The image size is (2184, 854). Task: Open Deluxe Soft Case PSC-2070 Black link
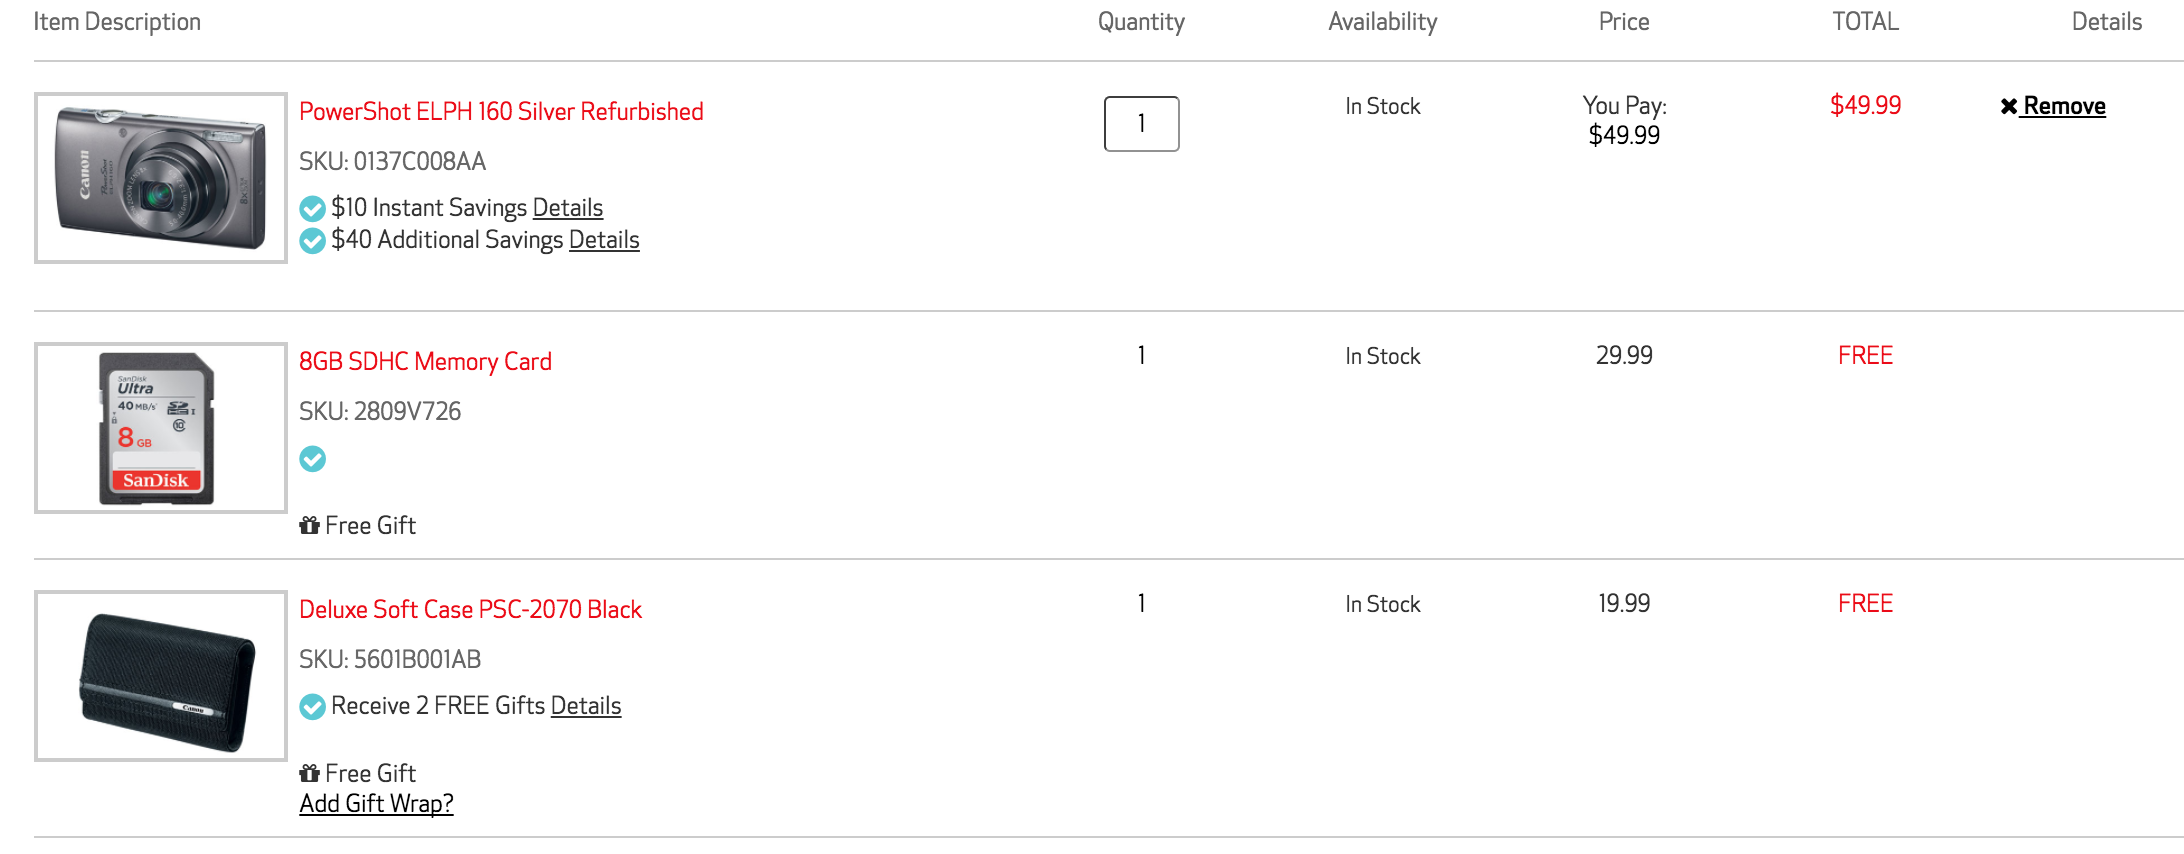click(x=470, y=609)
